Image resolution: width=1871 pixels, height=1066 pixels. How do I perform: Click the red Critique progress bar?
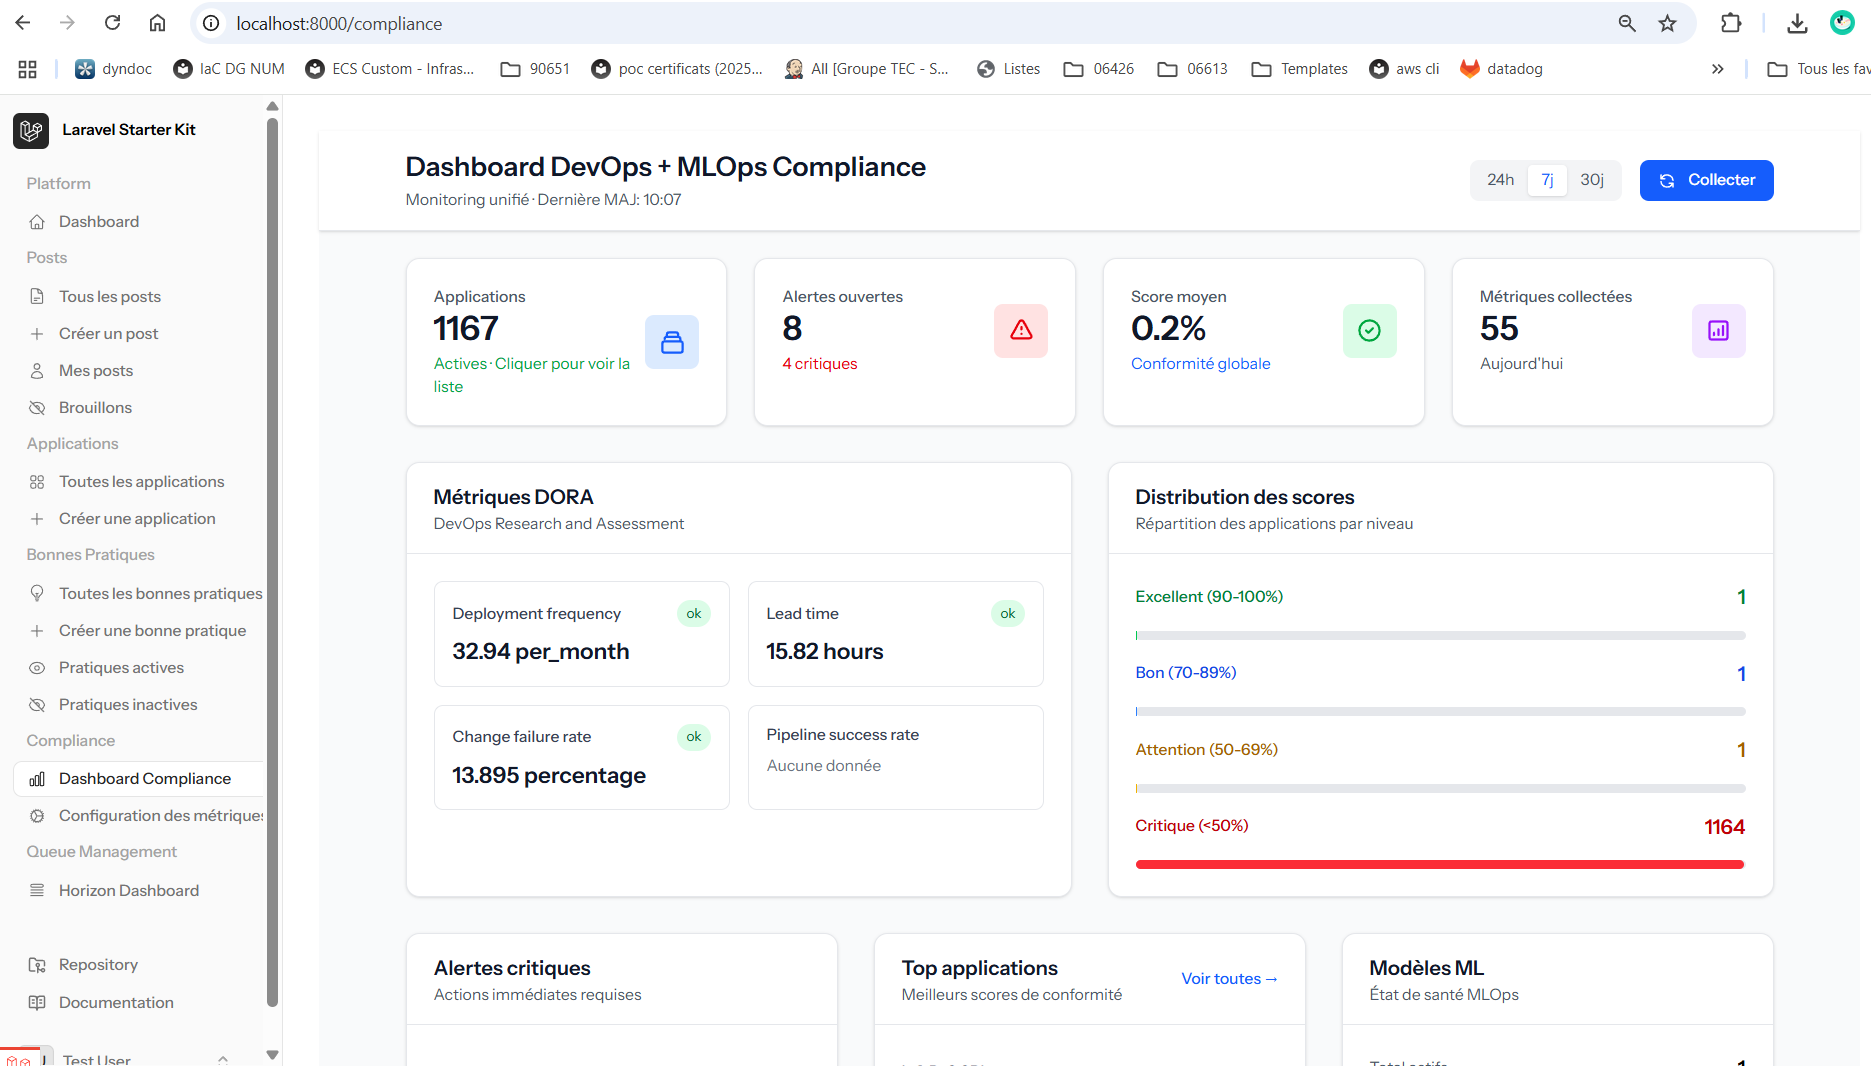[1440, 864]
